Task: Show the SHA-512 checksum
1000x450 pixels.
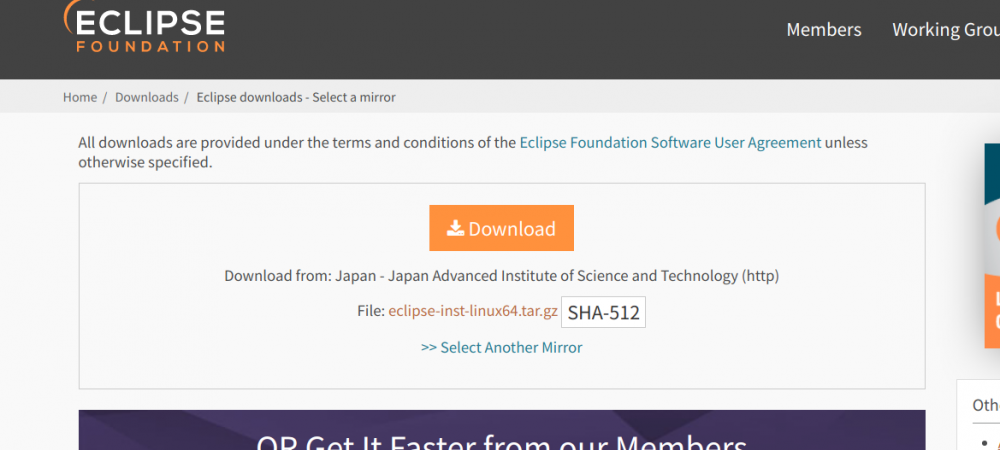Action: click(x=603, y=312)
